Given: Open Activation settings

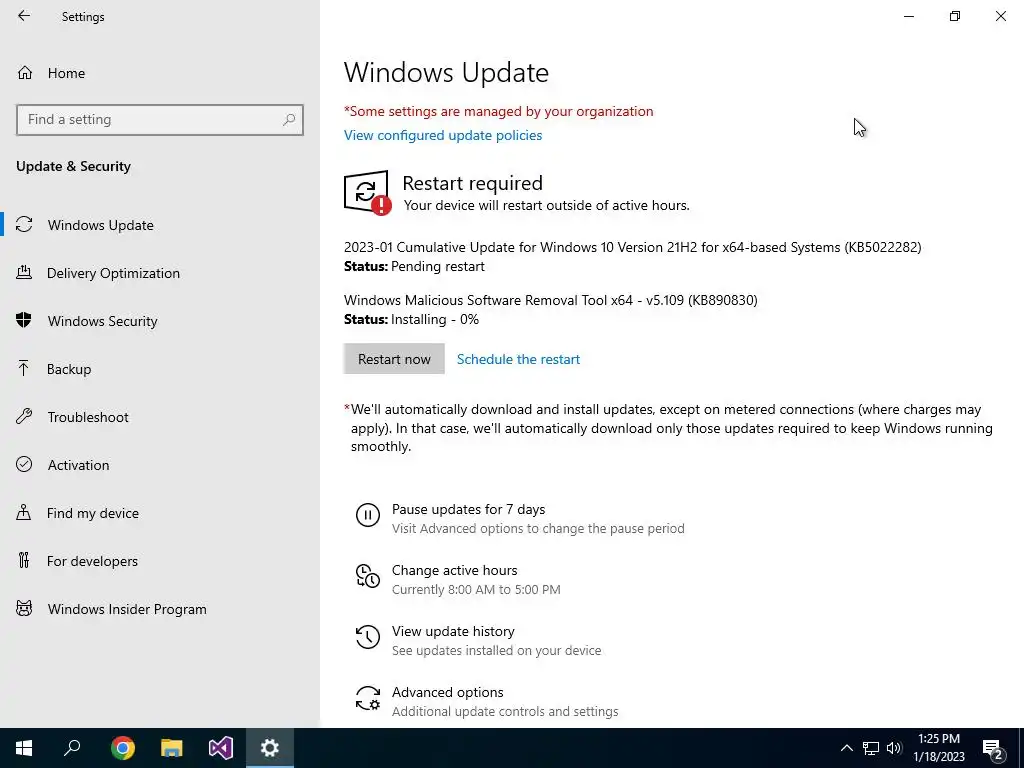Looking at the screenshot, I should [x=78, y=465].
